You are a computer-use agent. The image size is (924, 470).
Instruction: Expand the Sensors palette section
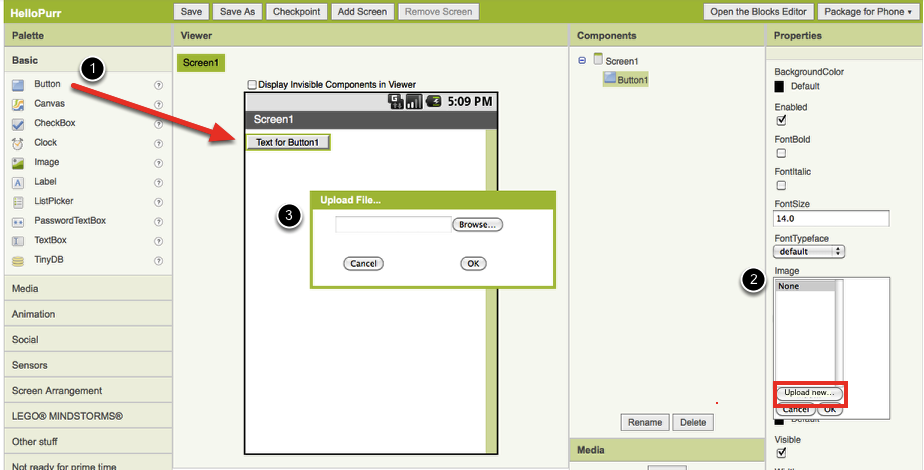click(x=88, y=365)
